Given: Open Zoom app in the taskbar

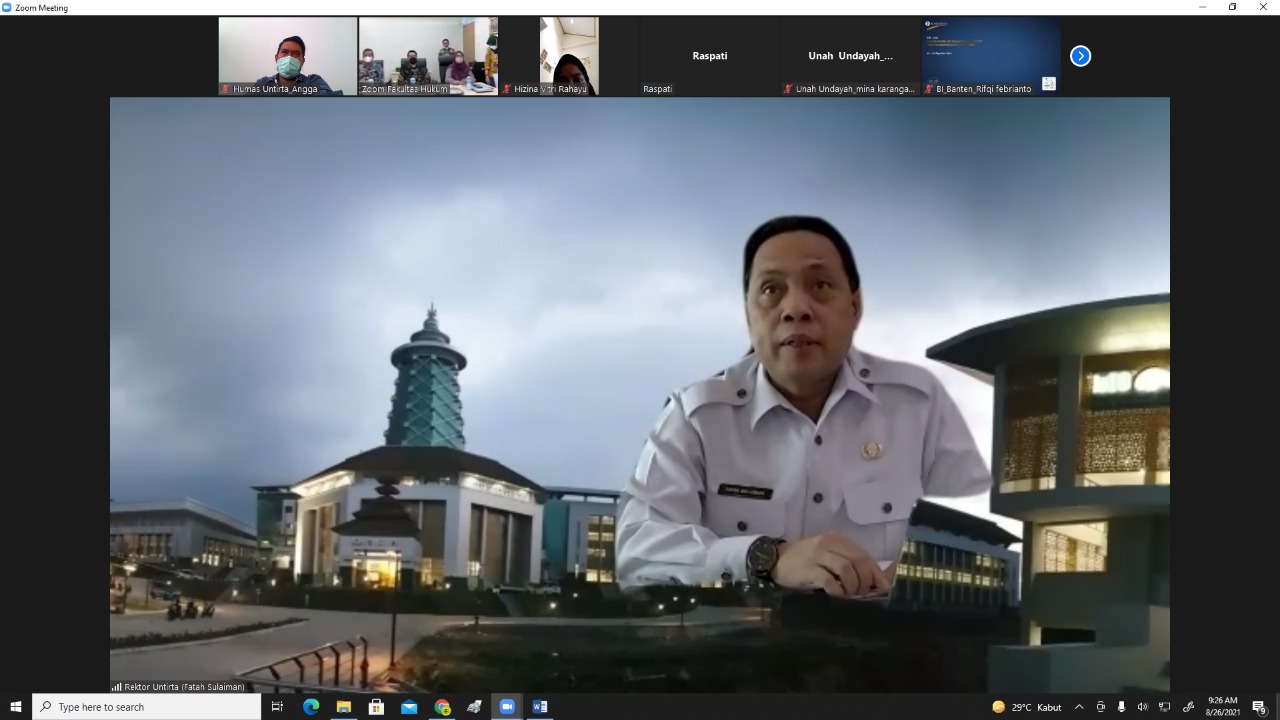Looking at the screenshot, I should [x=506, y=707].
